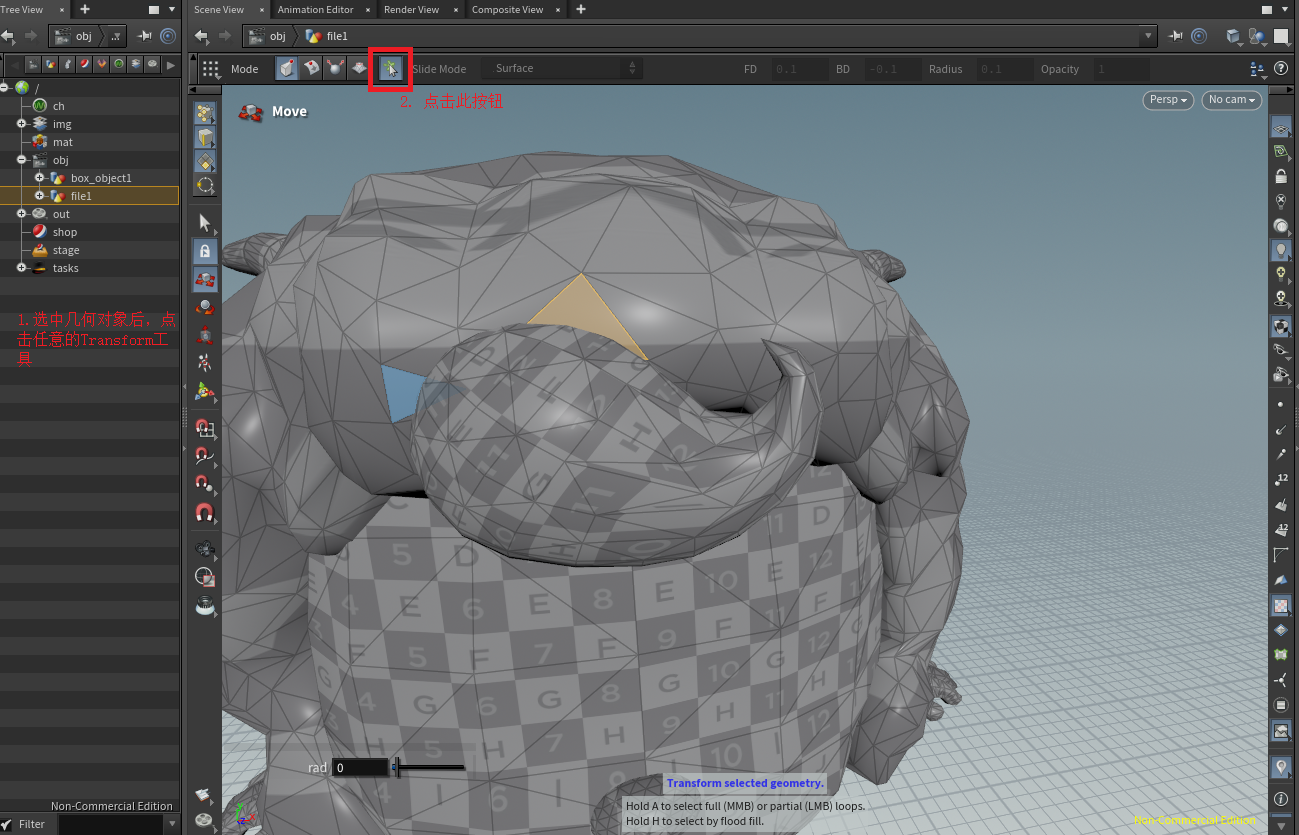Open the No cam camera dropdown
The height and width of the screenshot is (835, 1299).
coord(1231,100)
